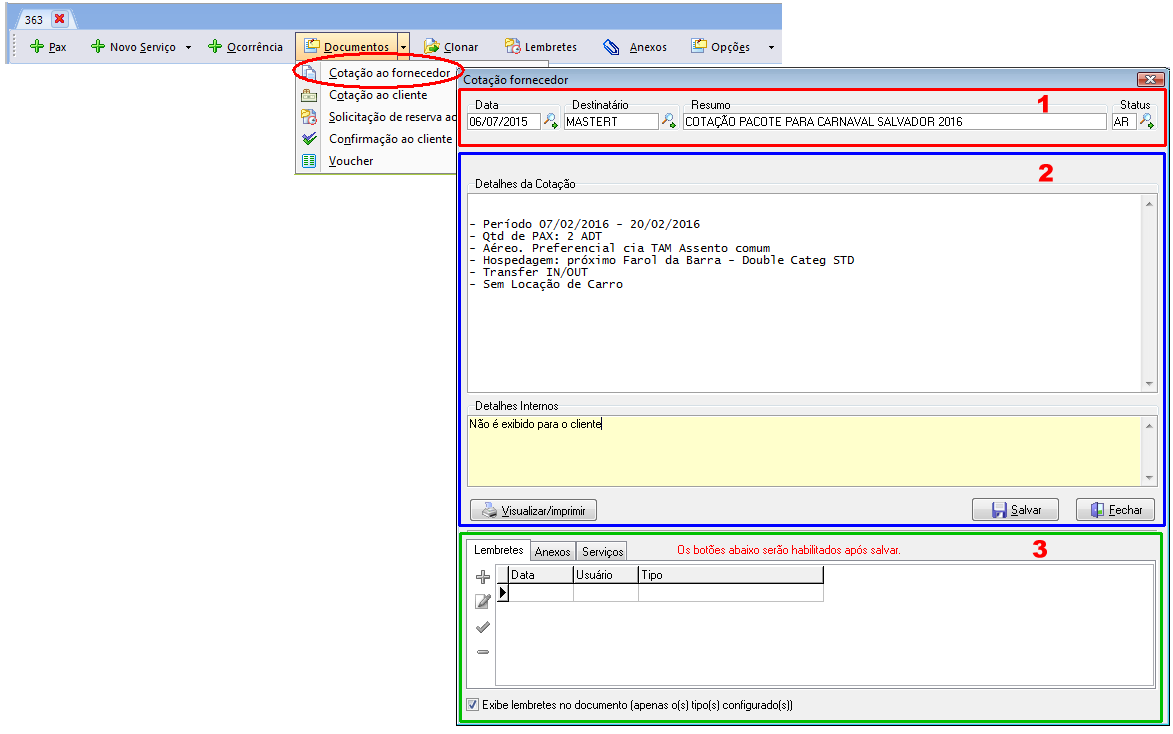This screenshot has width=1173, height=734.
Task: Switch to the Serviços tab
Action: [602, 551]
